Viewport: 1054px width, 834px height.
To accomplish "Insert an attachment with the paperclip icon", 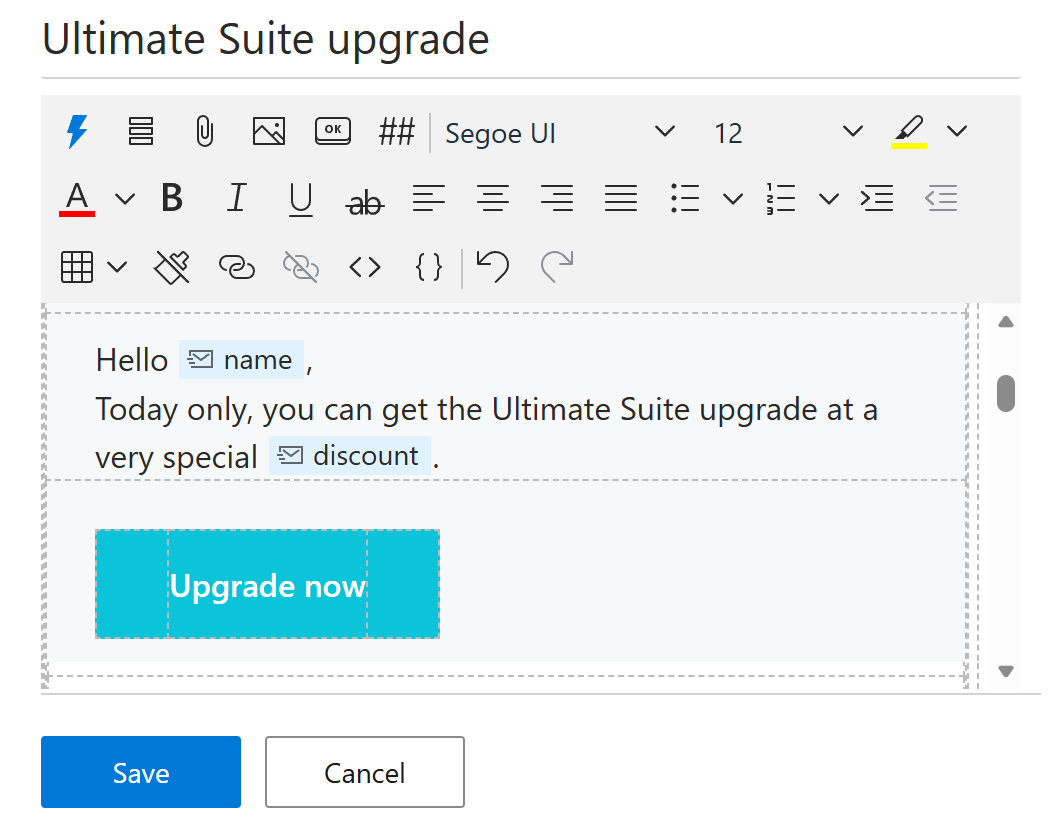I will [204, 130].
